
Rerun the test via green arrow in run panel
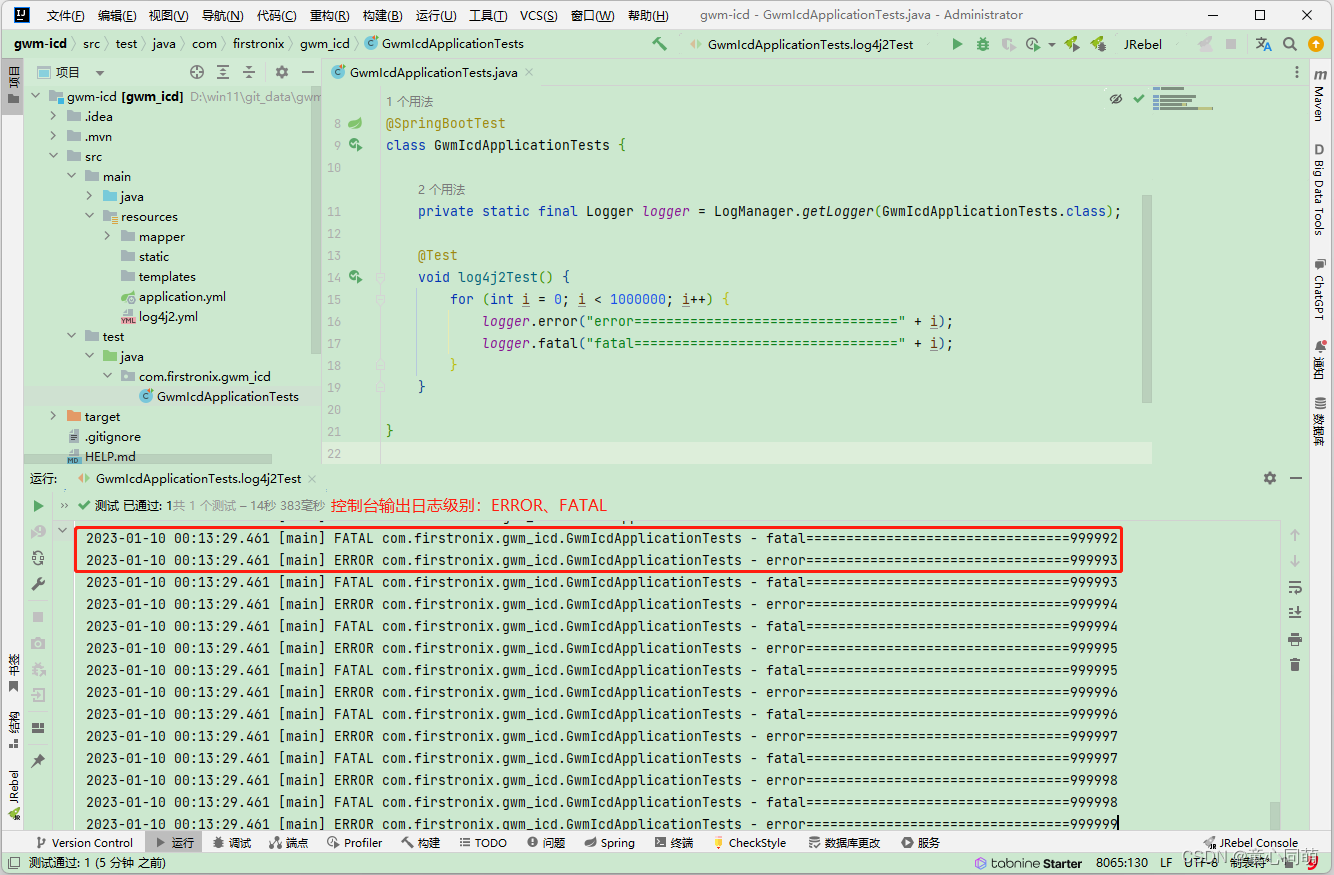[37, 505]
